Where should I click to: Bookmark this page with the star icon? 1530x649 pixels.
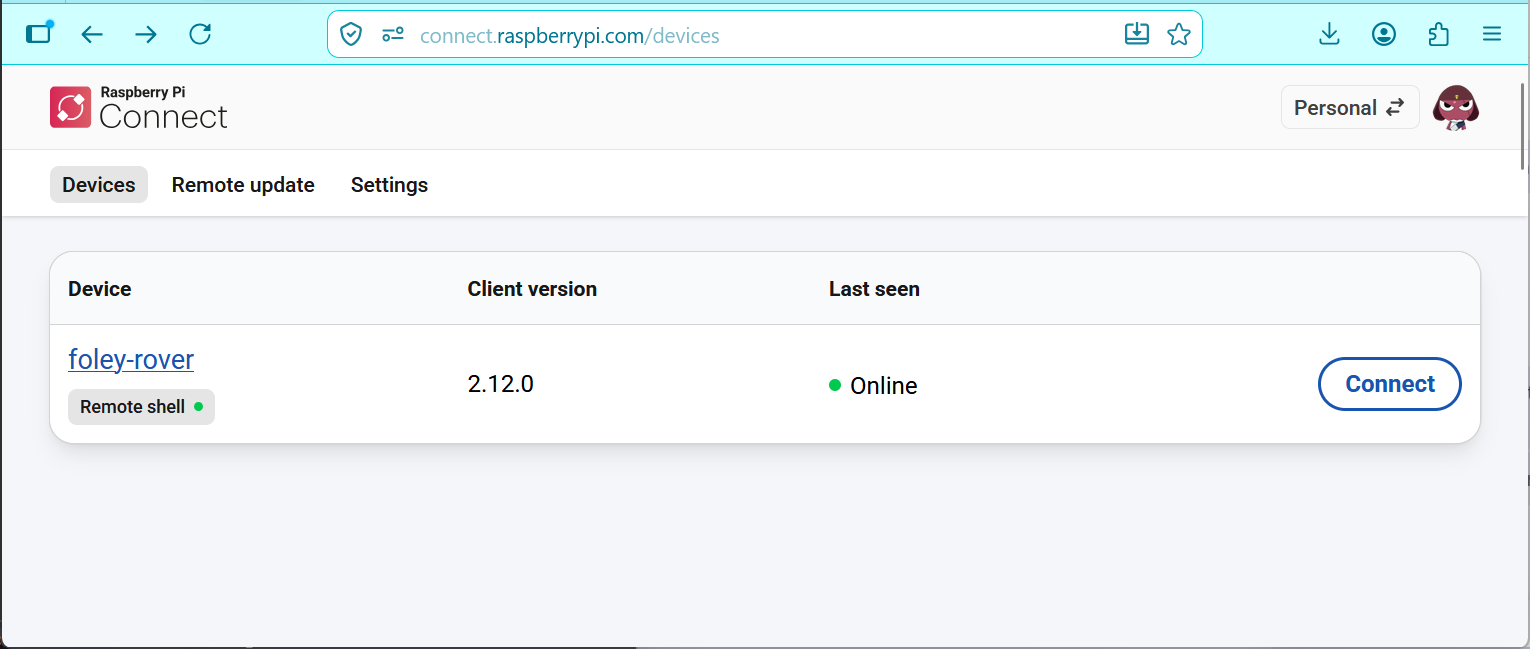pos(1179,35)
